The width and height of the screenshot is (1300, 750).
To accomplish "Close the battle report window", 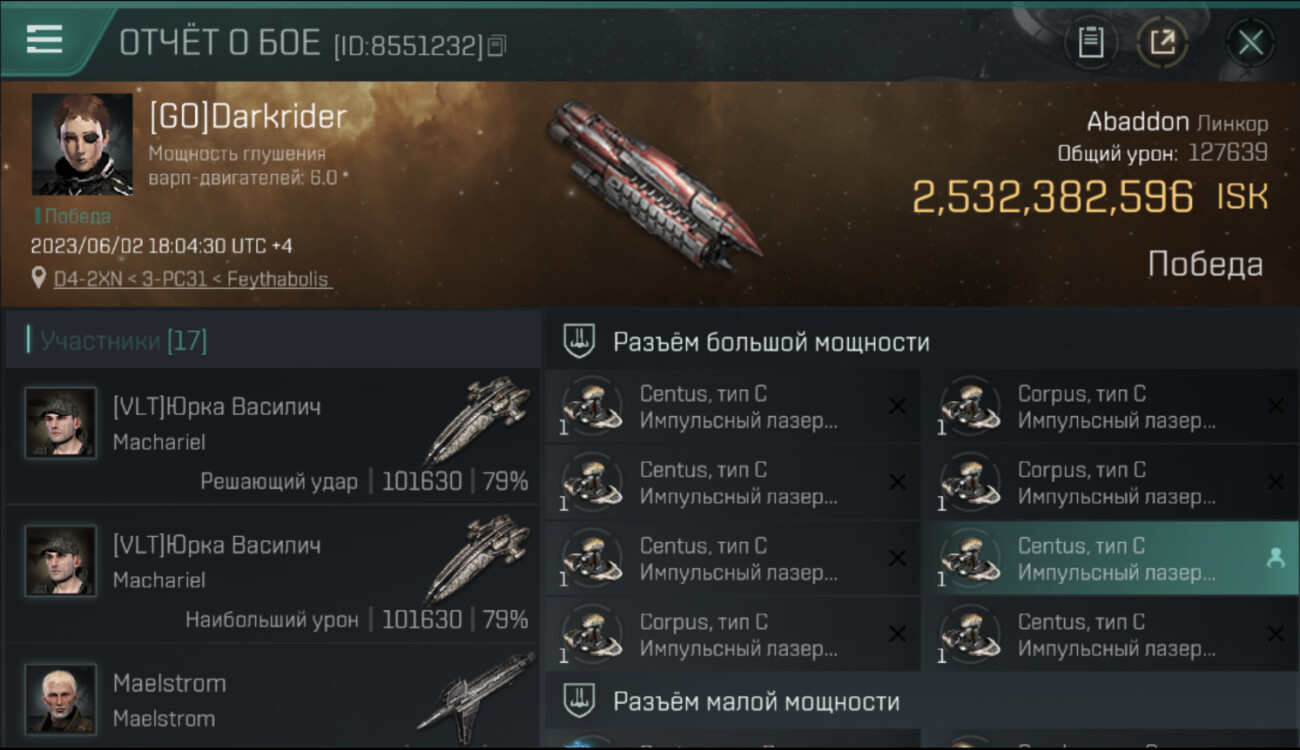I will [x=1250, y=42].
